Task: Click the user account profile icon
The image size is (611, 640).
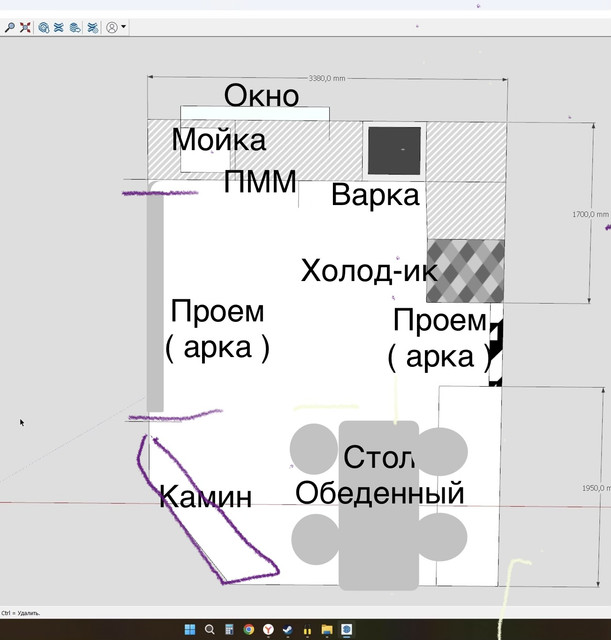Action: (x=111, y=27)
